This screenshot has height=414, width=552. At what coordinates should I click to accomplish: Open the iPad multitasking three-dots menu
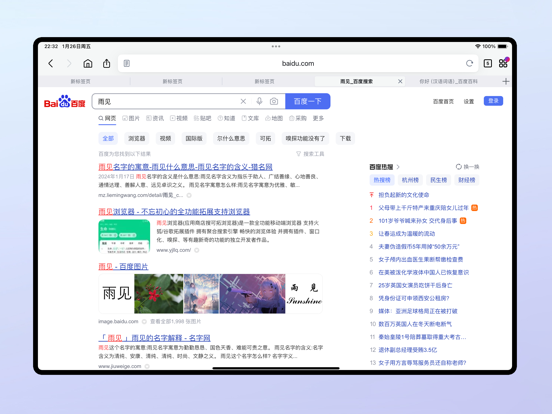click(276, 46)
